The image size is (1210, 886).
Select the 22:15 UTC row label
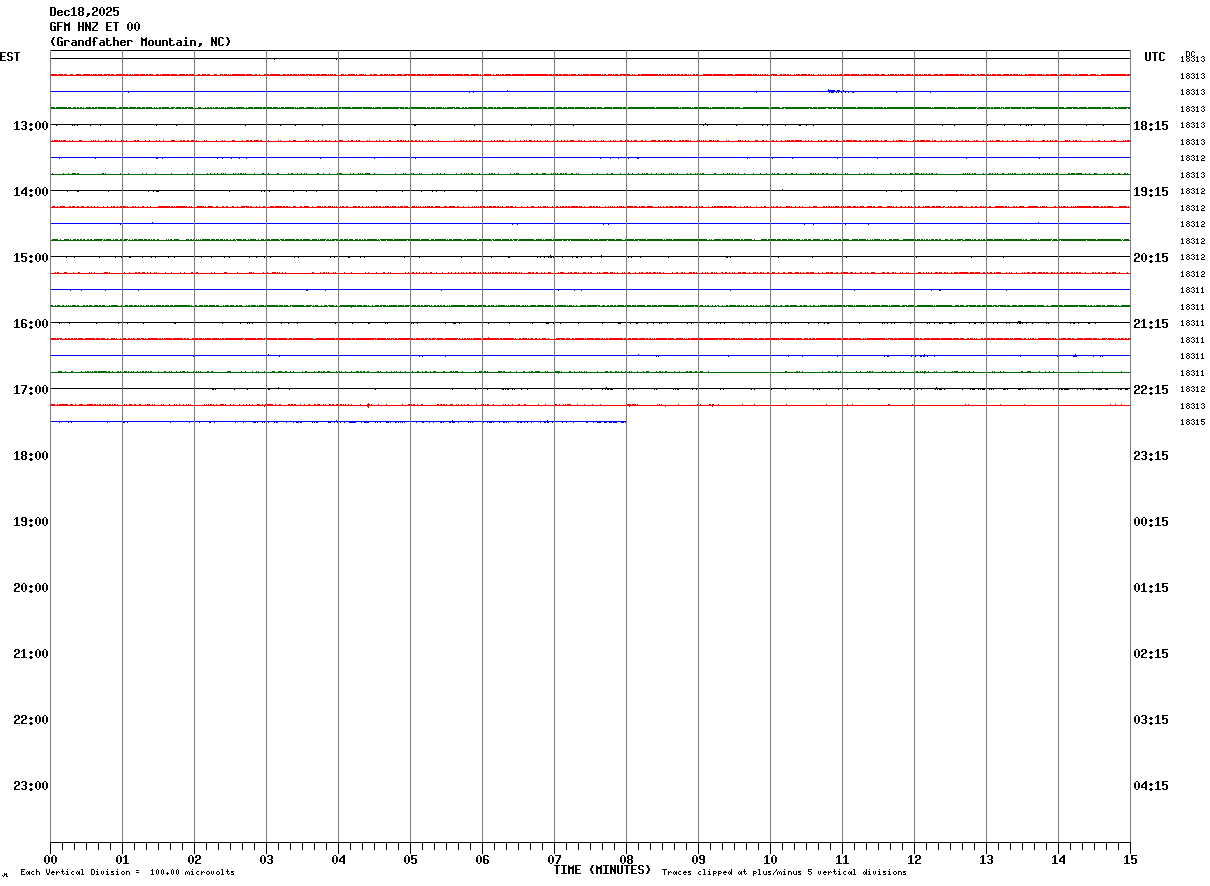click(x=1151, y=389)
